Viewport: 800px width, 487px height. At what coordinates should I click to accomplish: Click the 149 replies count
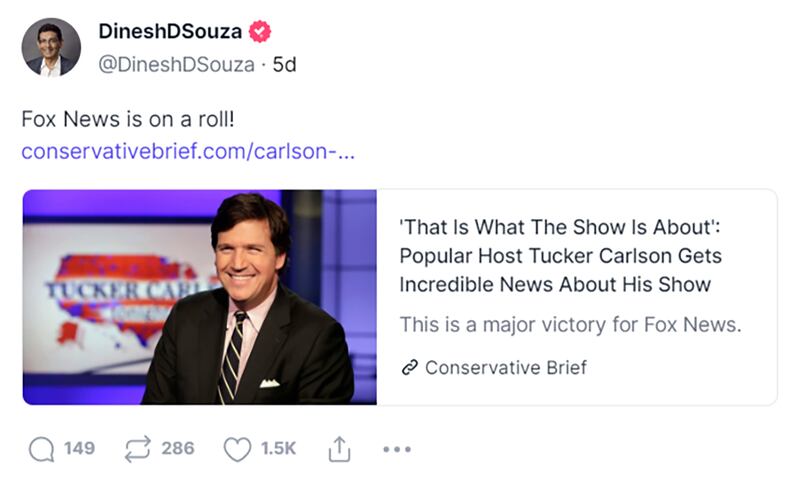click(79, 449)
